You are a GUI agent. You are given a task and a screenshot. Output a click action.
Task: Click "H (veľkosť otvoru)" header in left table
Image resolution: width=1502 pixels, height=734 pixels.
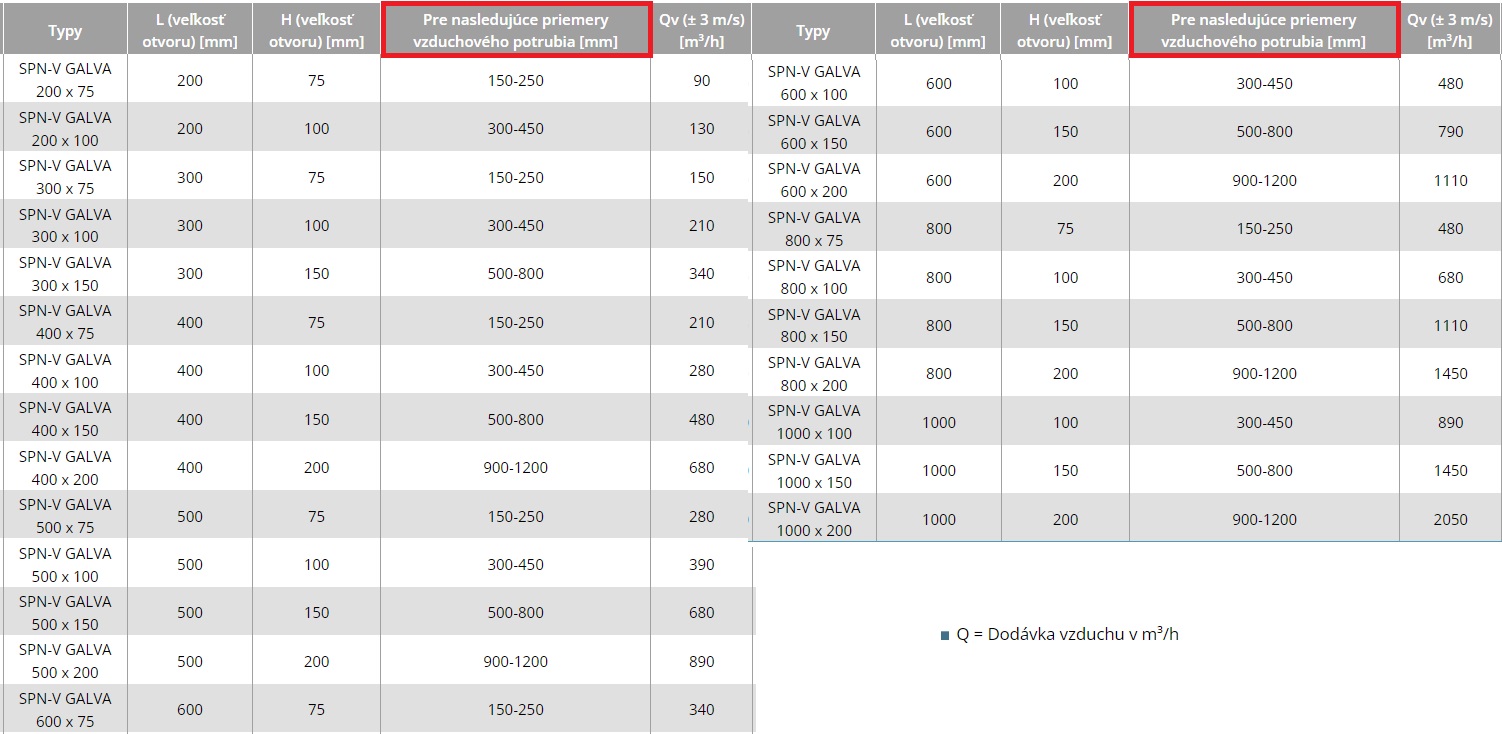coord(316,31)
